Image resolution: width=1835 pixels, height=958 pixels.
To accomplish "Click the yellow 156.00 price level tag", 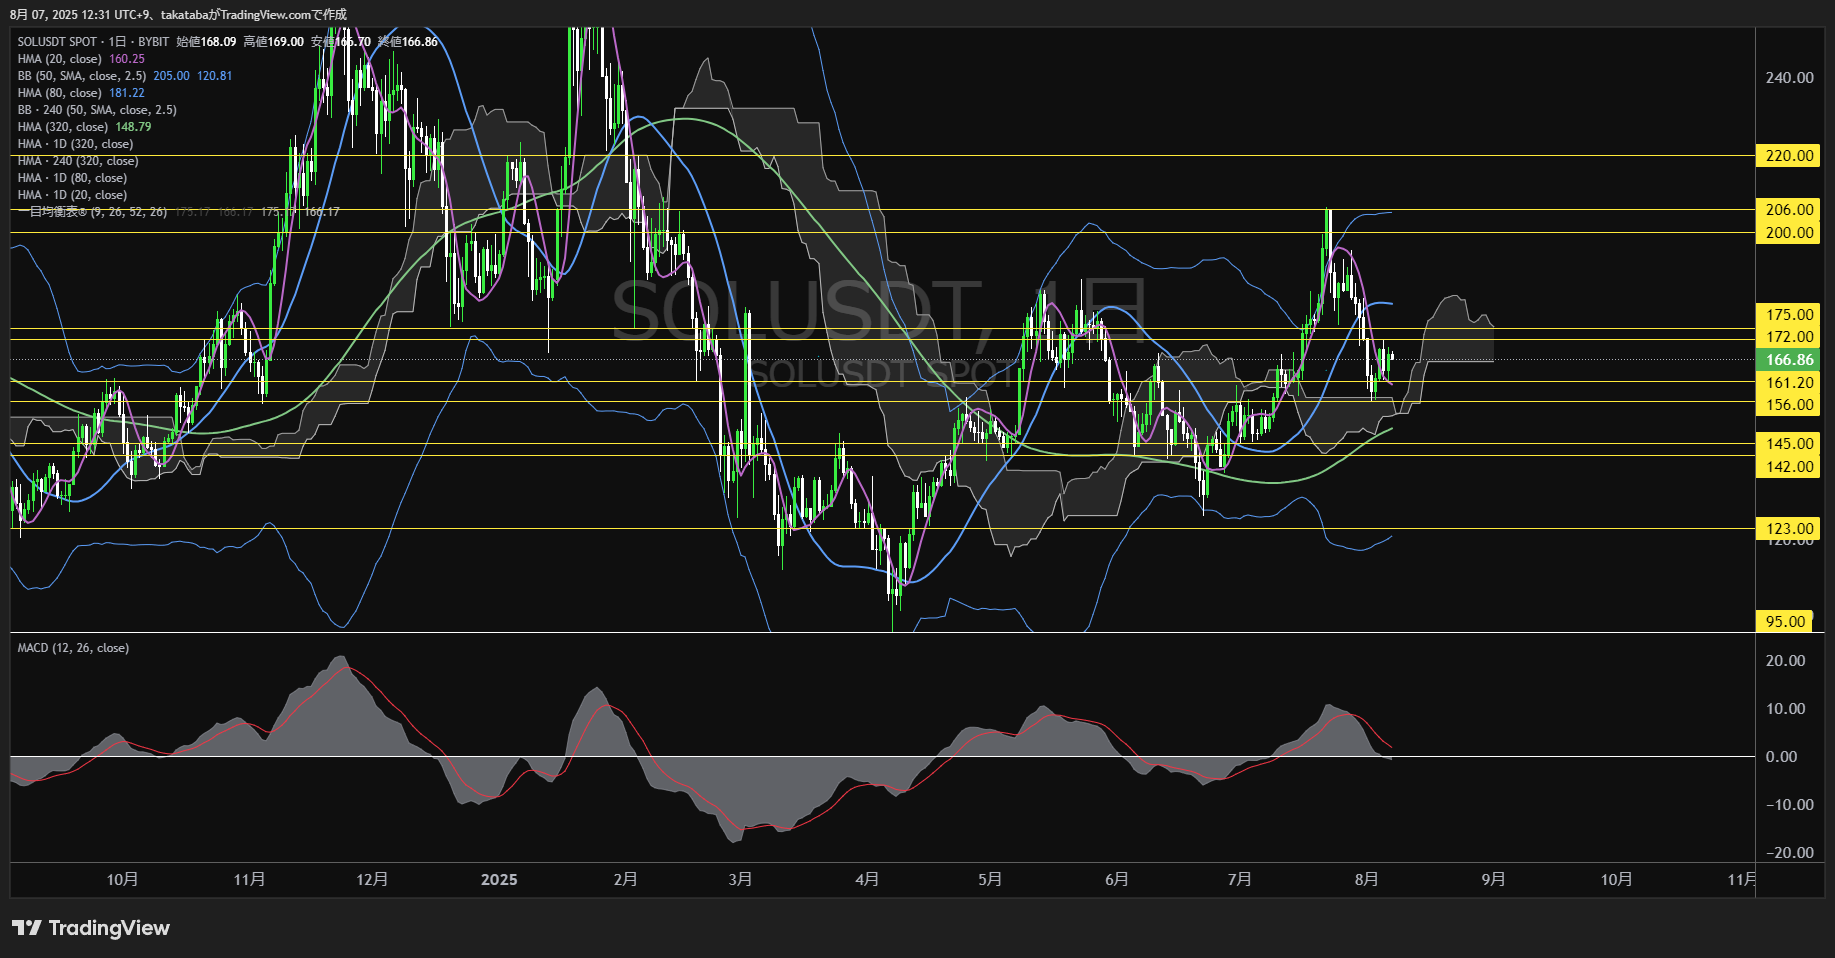I will [x=1788, y=405].
